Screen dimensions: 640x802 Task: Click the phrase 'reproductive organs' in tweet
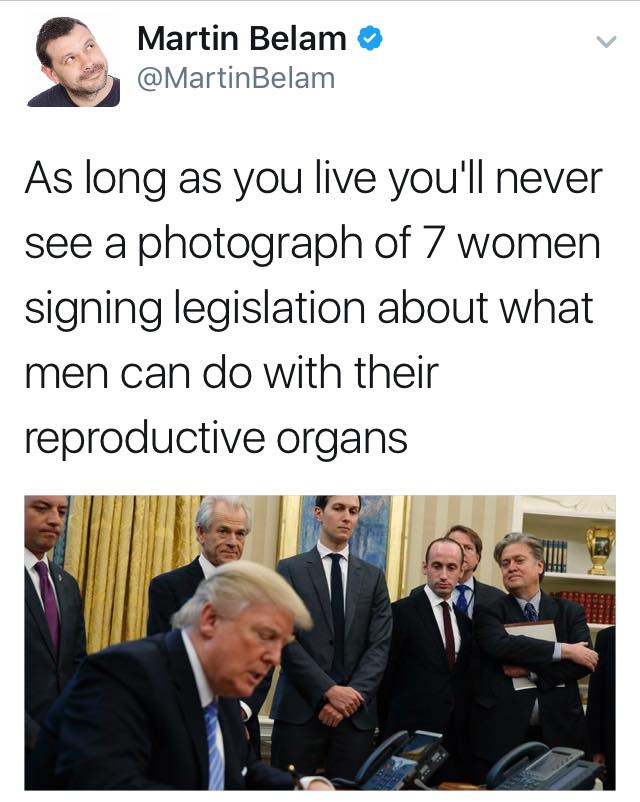(216, 439)
